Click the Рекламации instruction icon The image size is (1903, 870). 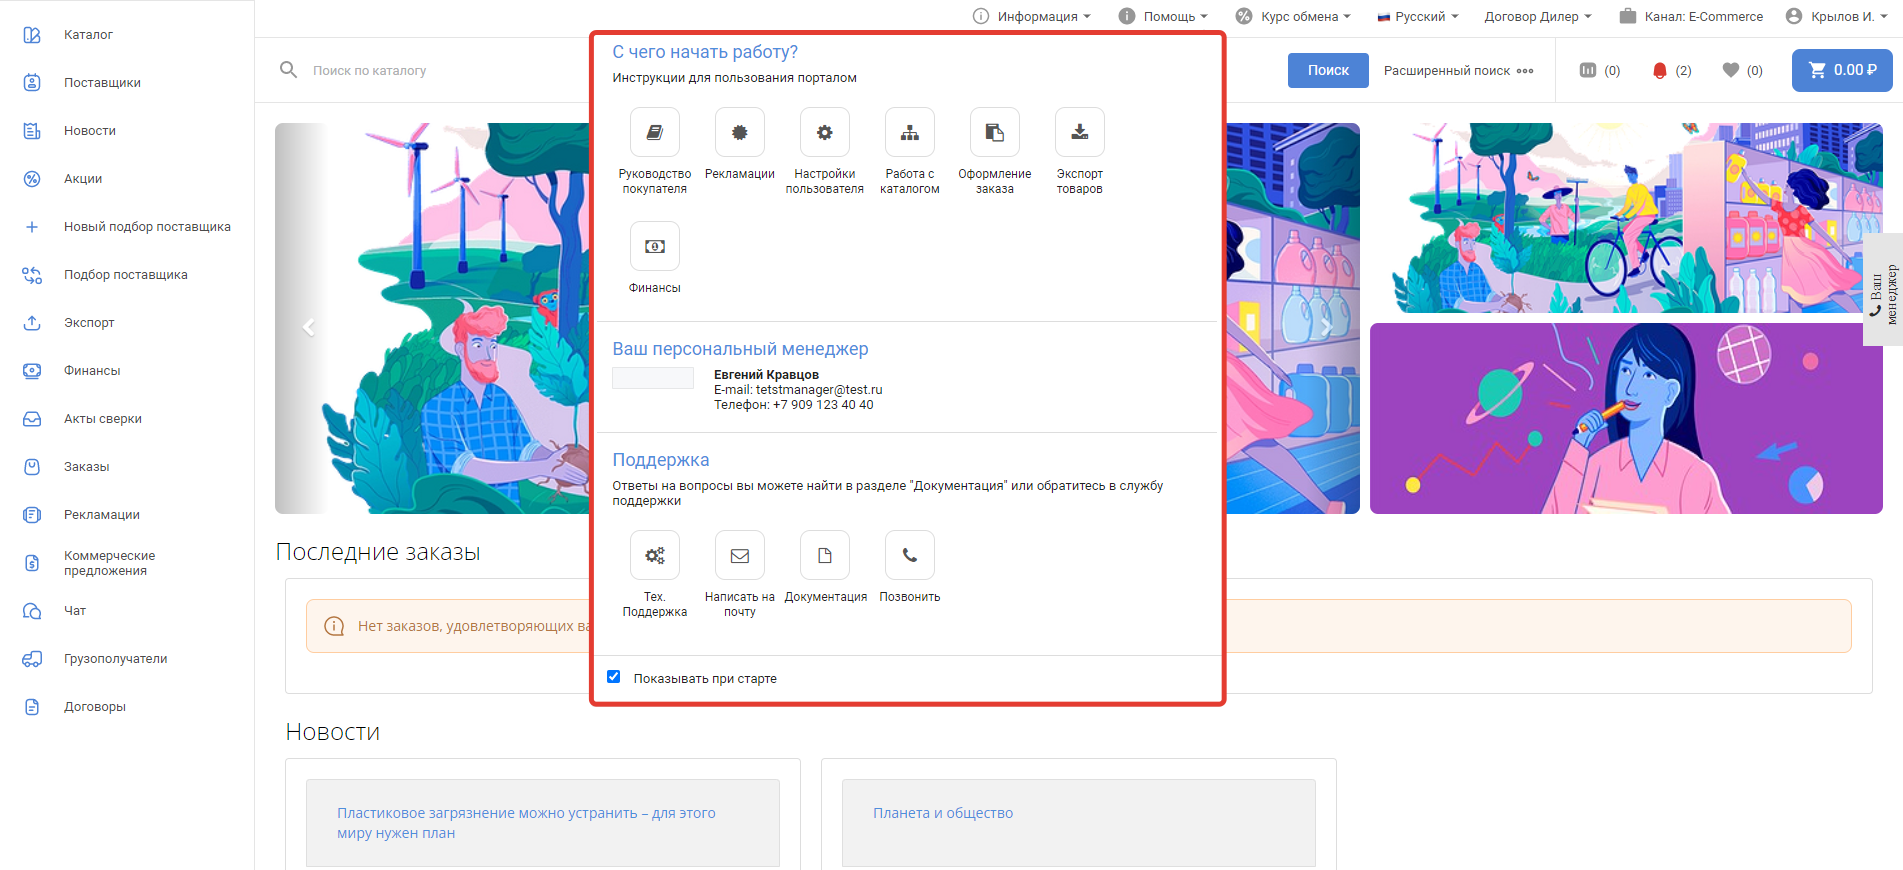(x=739, y=133)
